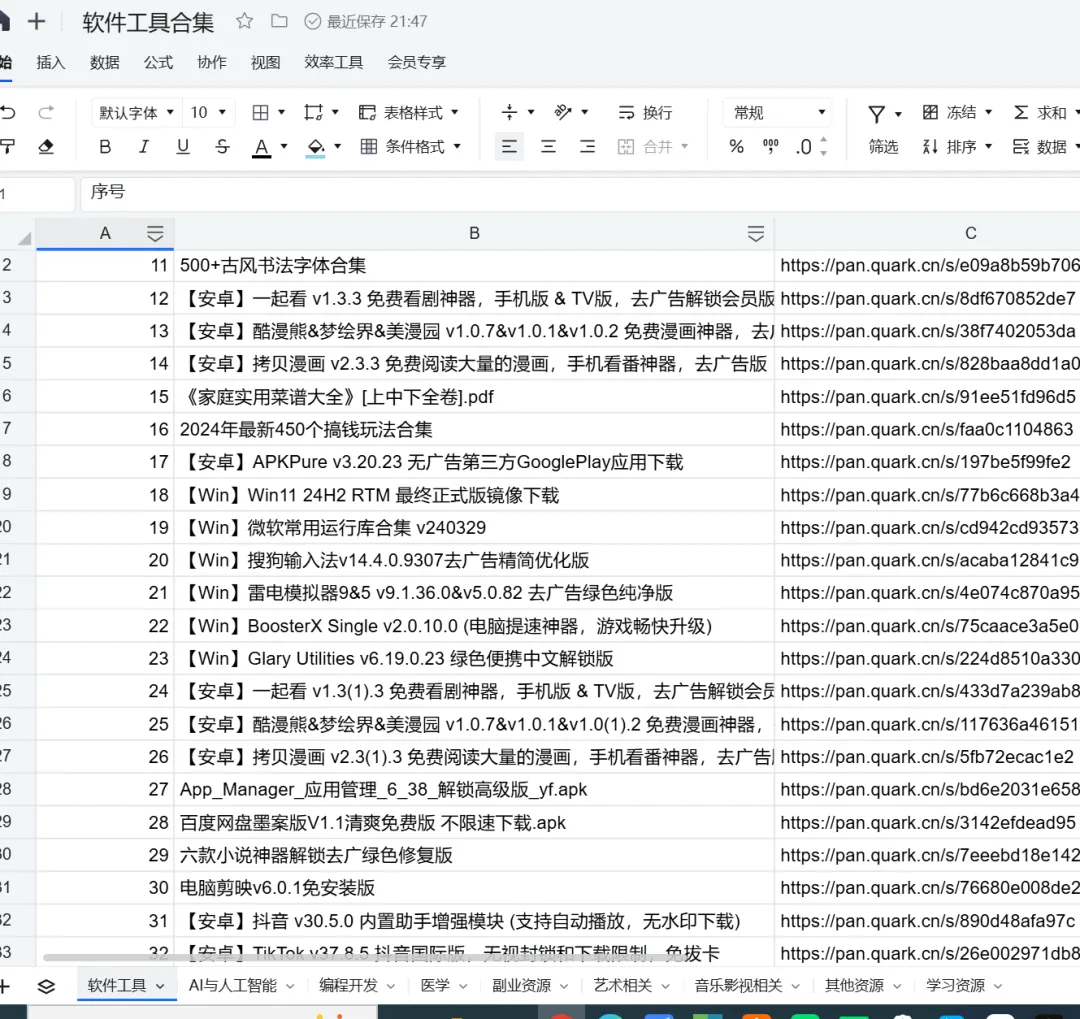Toggle strikethrough formatting

[x=222, y=147]
